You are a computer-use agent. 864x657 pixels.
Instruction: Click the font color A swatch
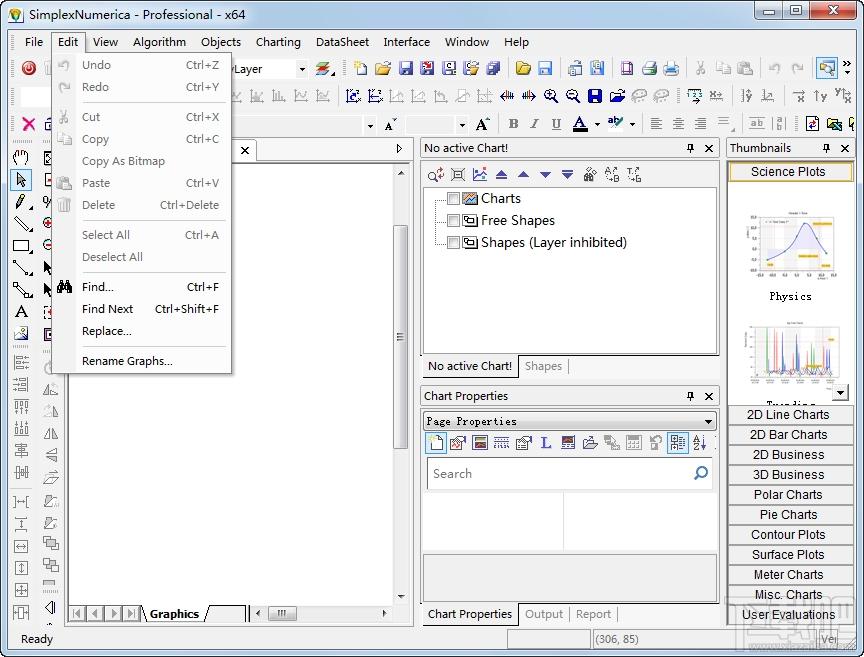pyautogui.click(x=580, y=124)
